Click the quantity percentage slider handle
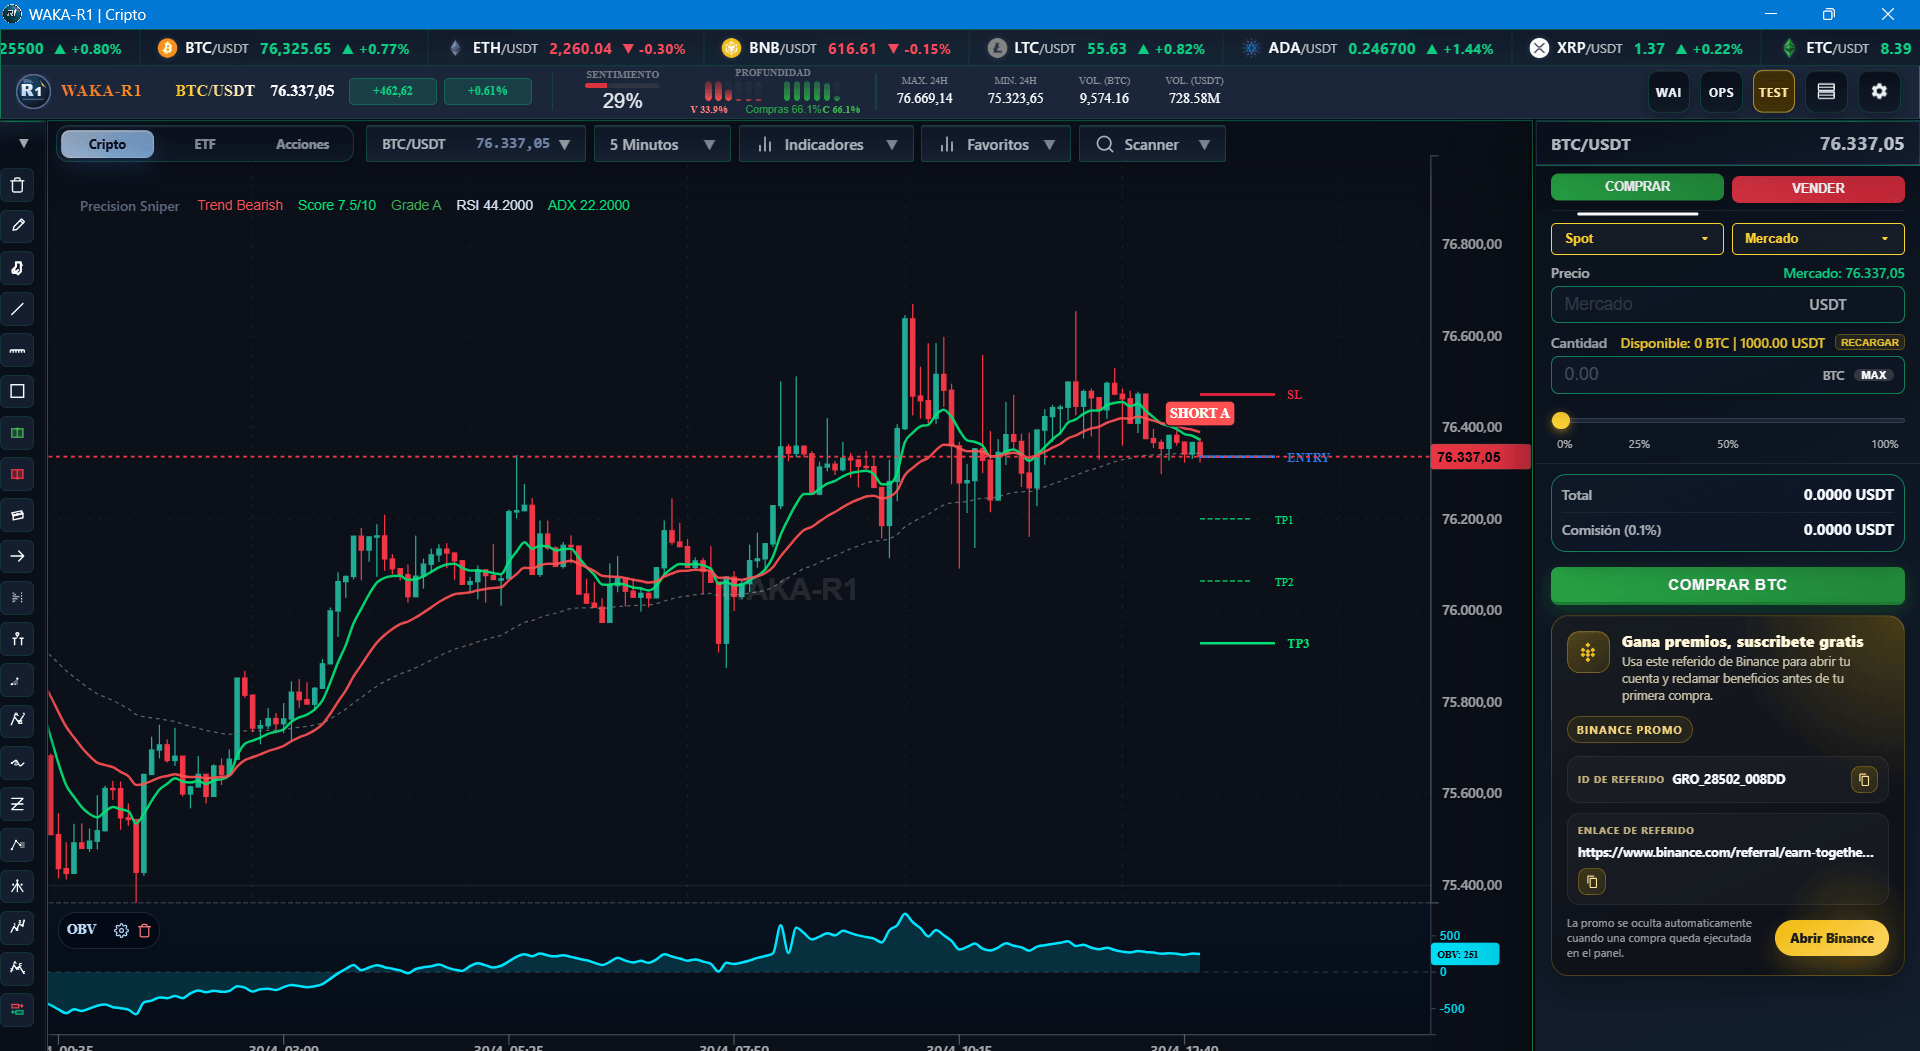This screenshot has height=1051, width=1920. [1561, 421]
